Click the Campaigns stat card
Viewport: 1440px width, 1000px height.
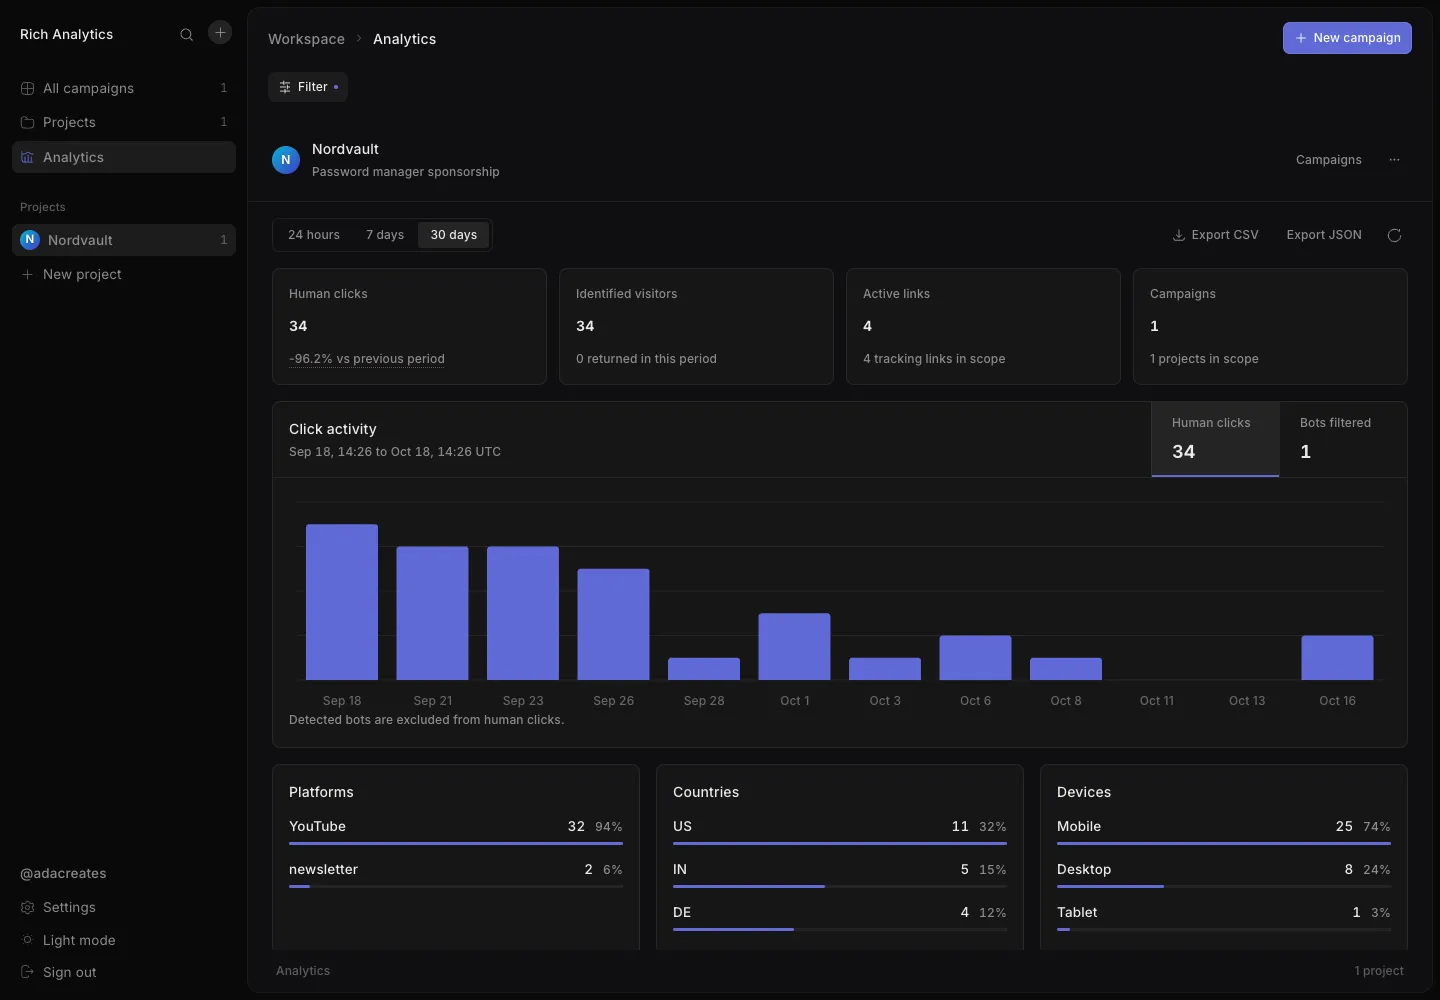coord(1270,326)
